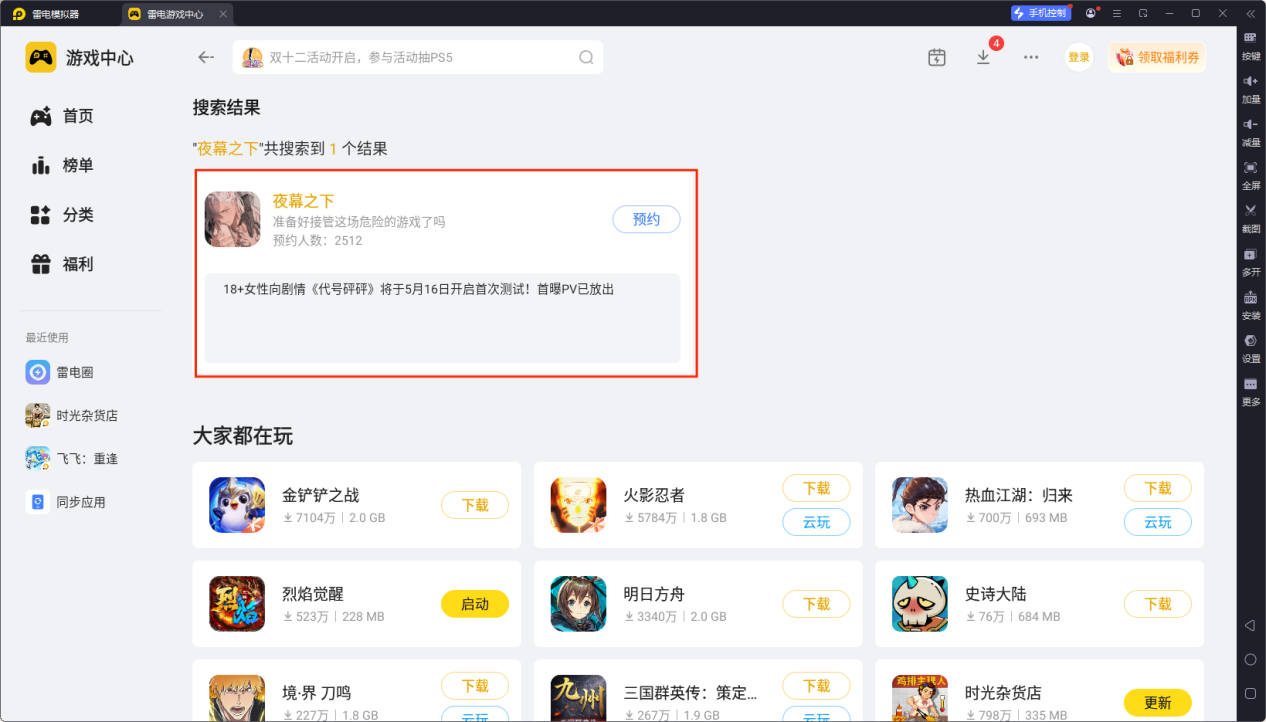Click the 登录 login button

1079,57
